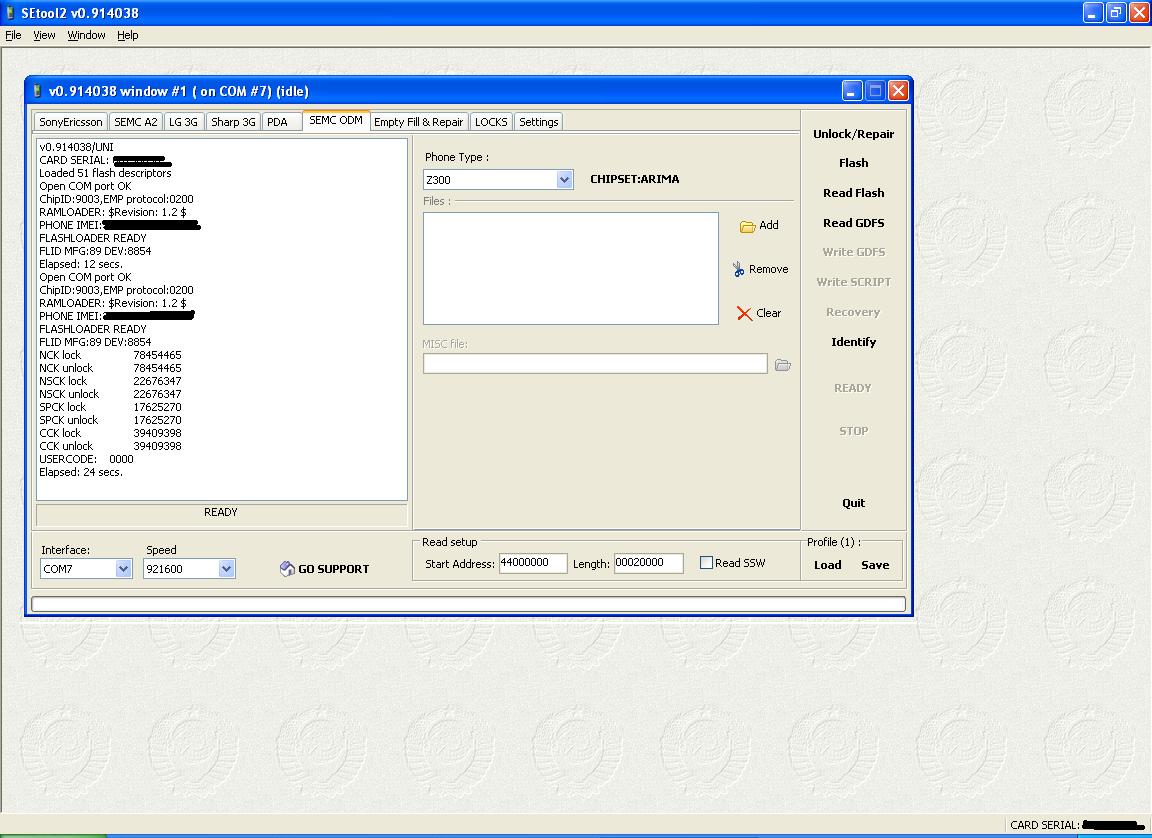Click the 'CHIPSET:ARIMA' label

click(635, 179)
